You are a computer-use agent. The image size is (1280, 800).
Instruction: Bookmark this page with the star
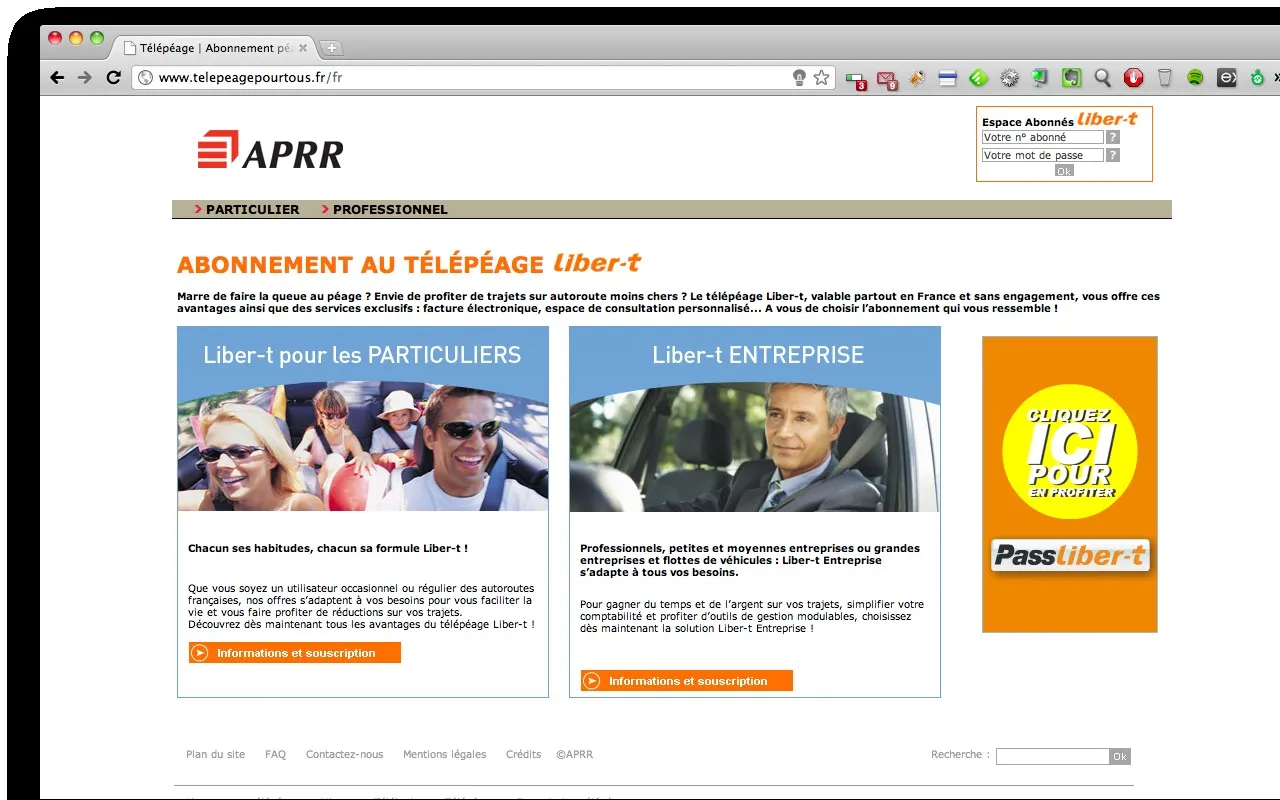pos(821,78)
